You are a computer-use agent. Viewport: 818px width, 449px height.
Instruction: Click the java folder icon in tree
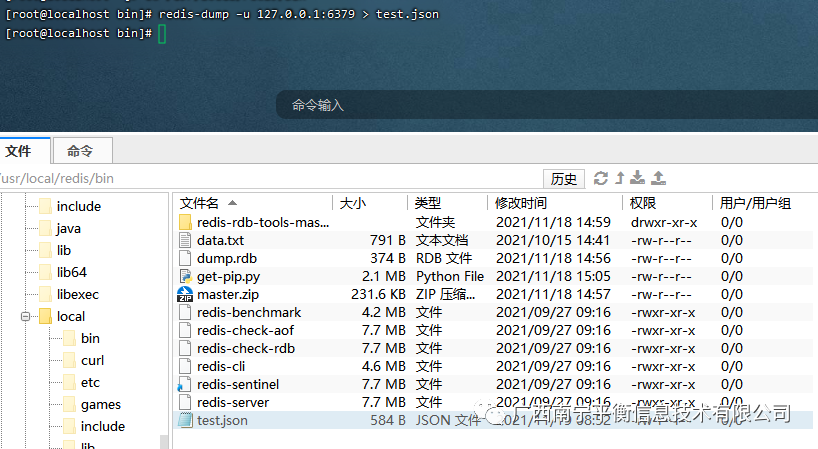46,228
